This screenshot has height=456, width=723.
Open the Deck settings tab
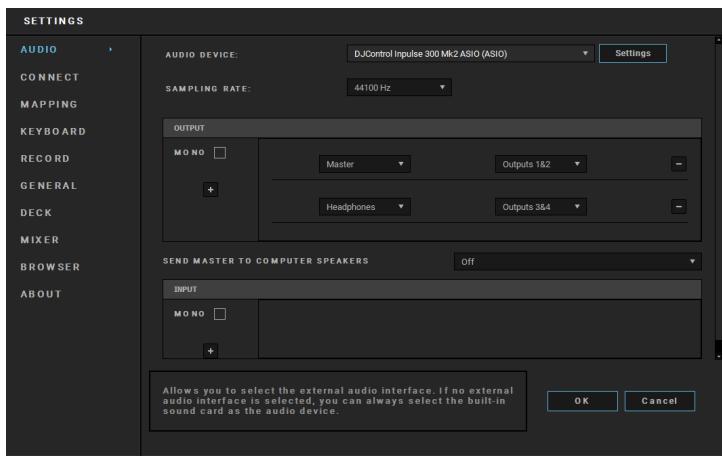pos(36,213)
